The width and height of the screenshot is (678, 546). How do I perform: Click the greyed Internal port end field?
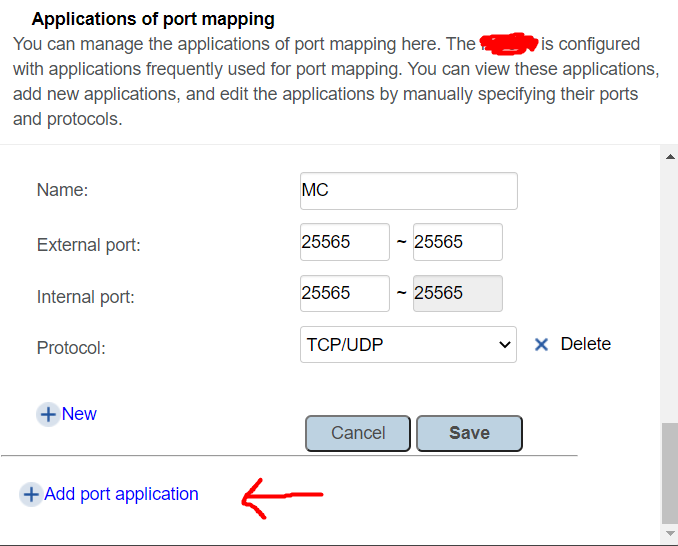coord(457,294)
